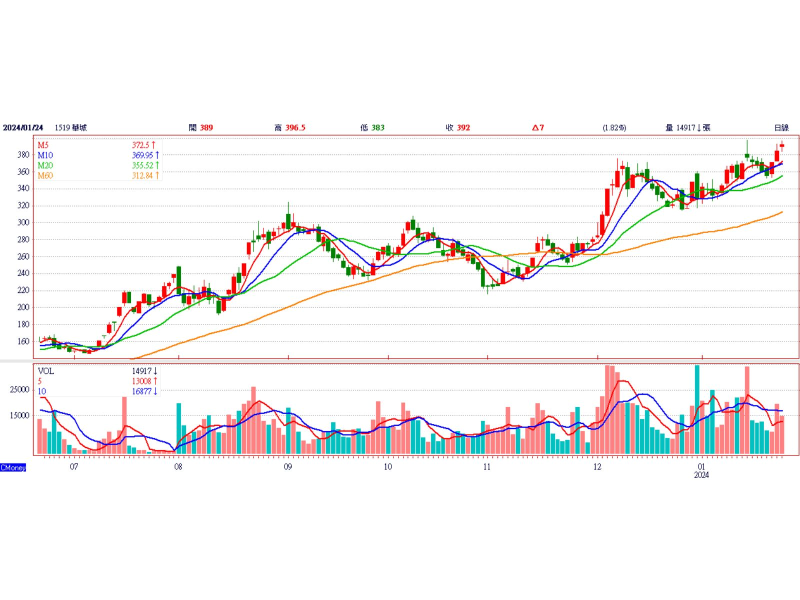The image size is (800, 600).
Task: Click the price change triangle △7
Action: (537, 128)
